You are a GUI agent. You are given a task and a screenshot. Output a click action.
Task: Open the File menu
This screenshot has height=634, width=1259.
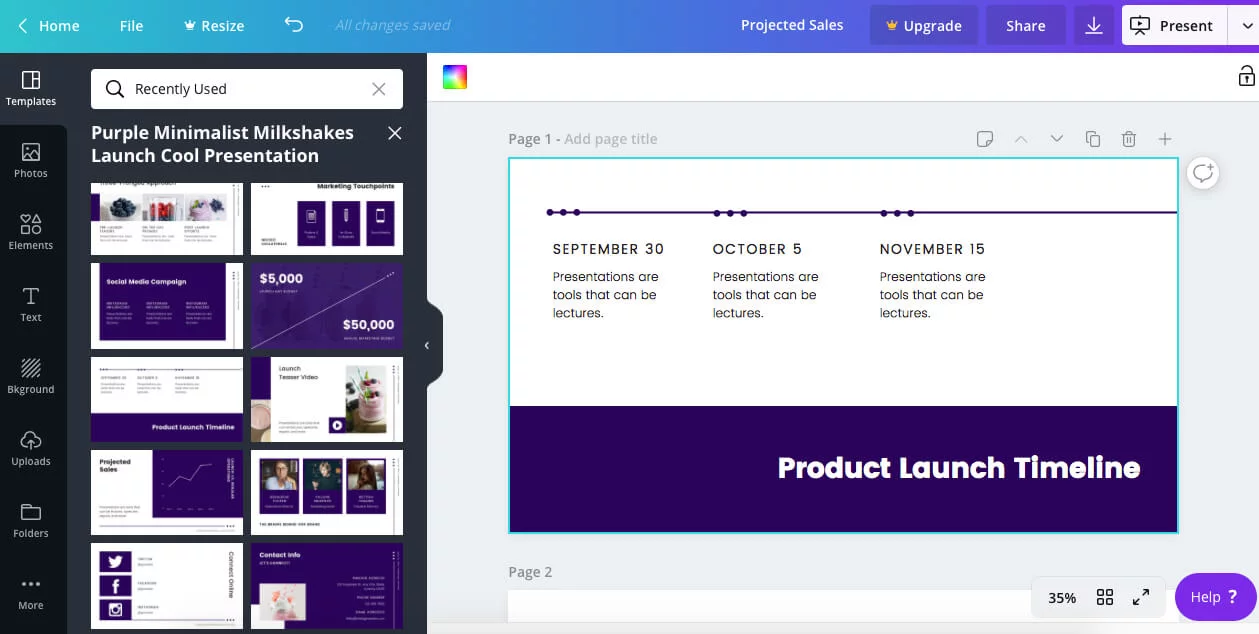click(x=130, y=25)
